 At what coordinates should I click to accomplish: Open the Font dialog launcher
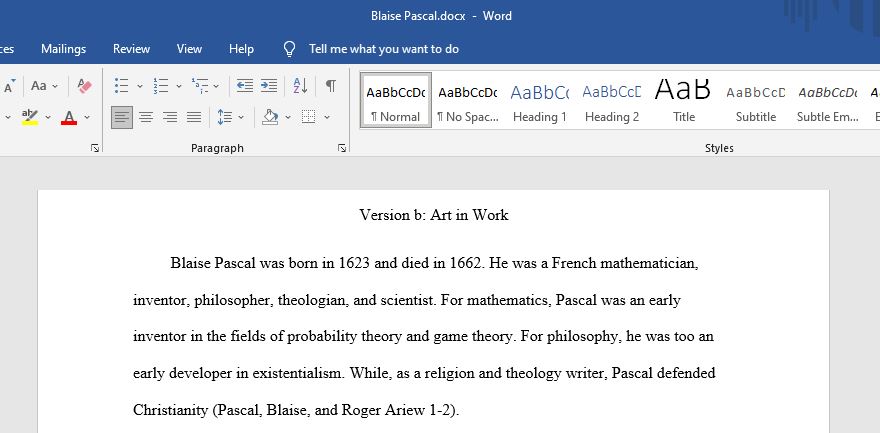pyautogui.click(x=95, y=148)
